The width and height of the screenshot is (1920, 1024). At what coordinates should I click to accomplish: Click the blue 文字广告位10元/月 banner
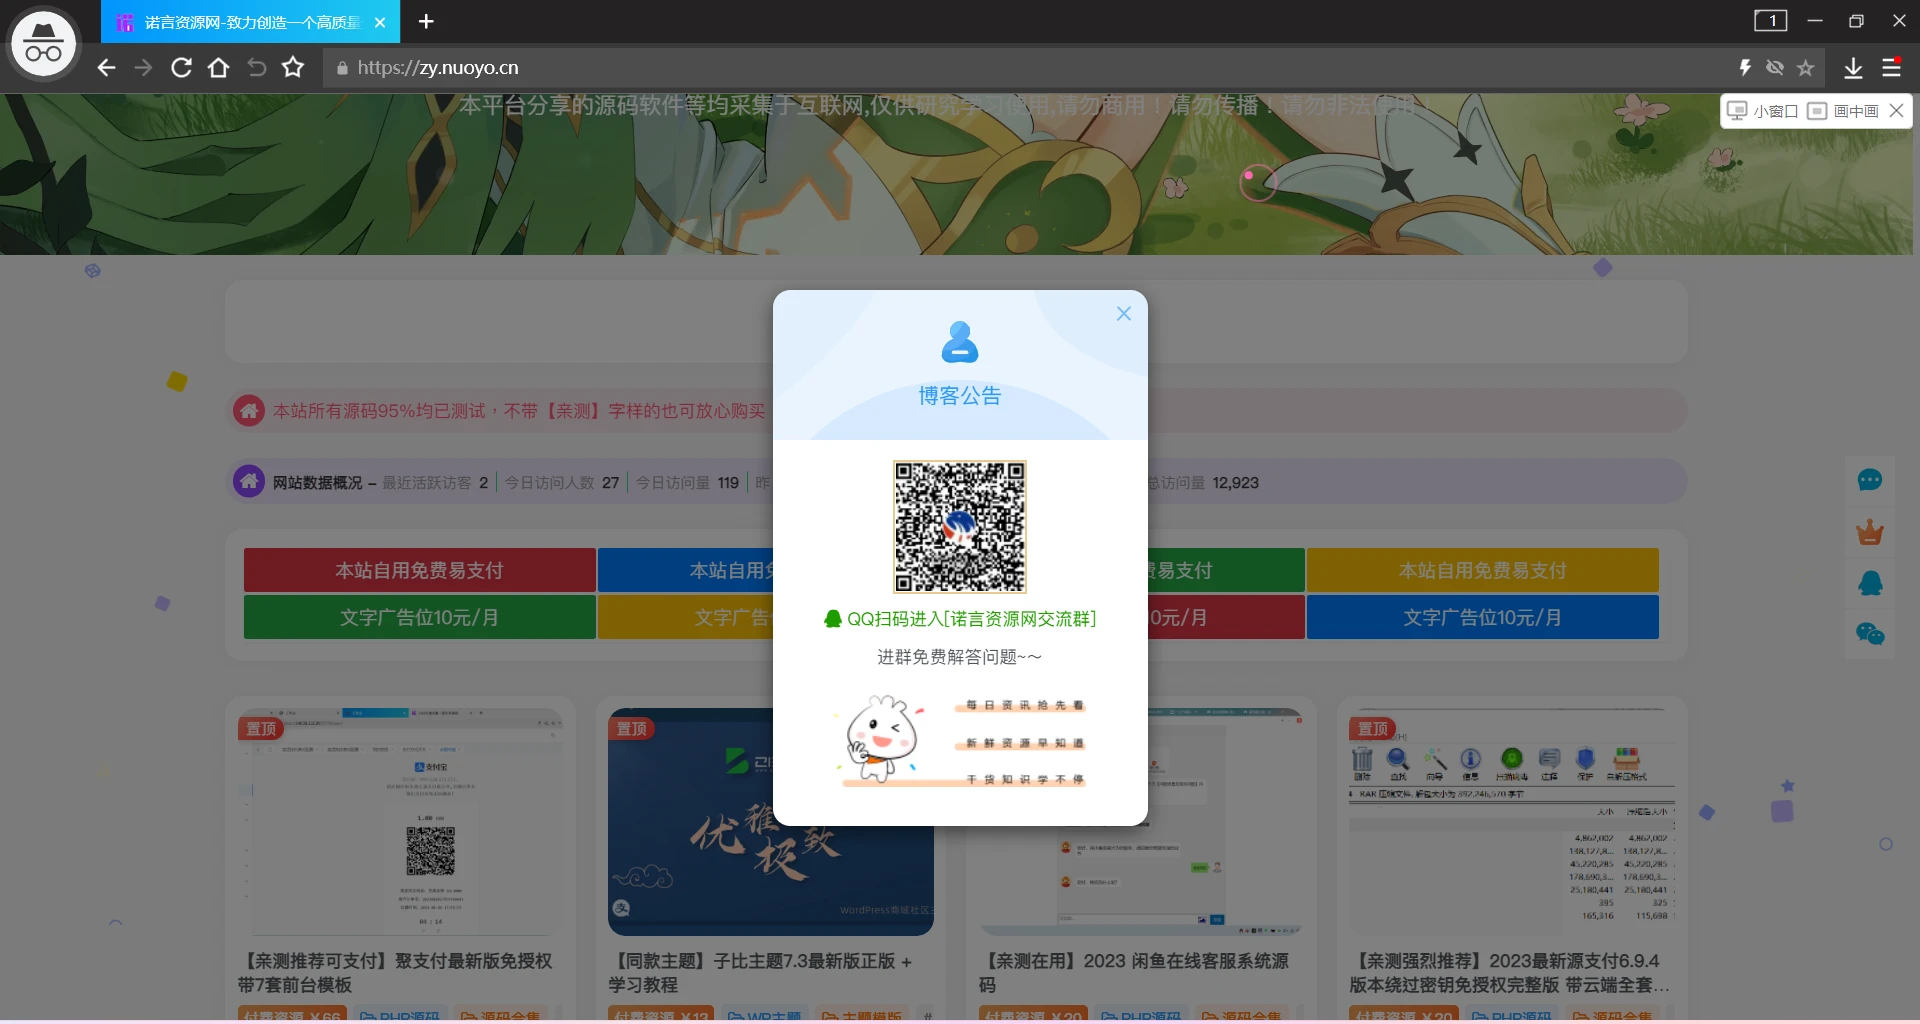click(x=1482, y=617)
